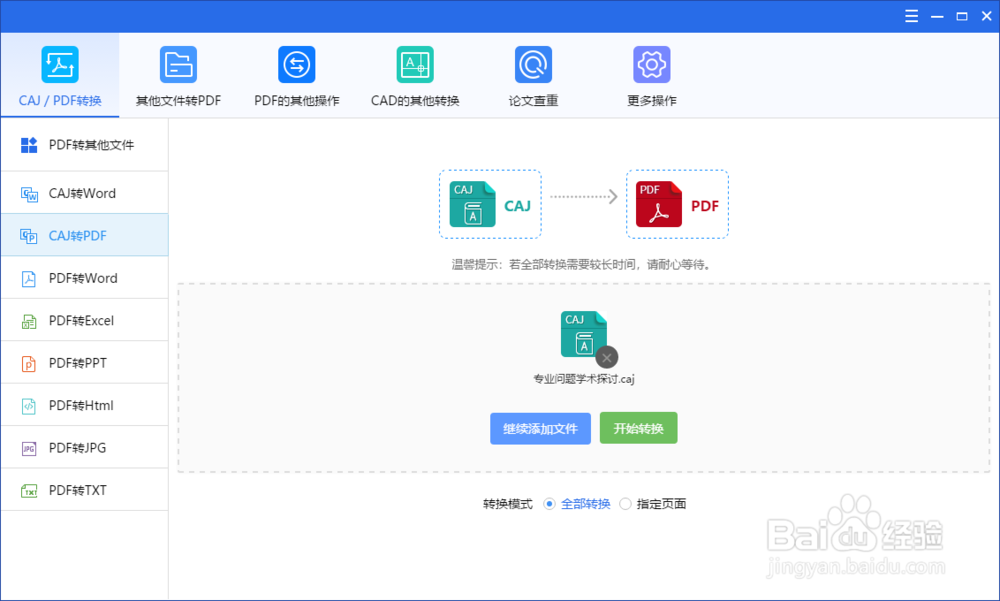Switch conversion mode to 指定页面
Image resolution: width=1000 pixels, height=601 pixels.
tap(626, 504)
